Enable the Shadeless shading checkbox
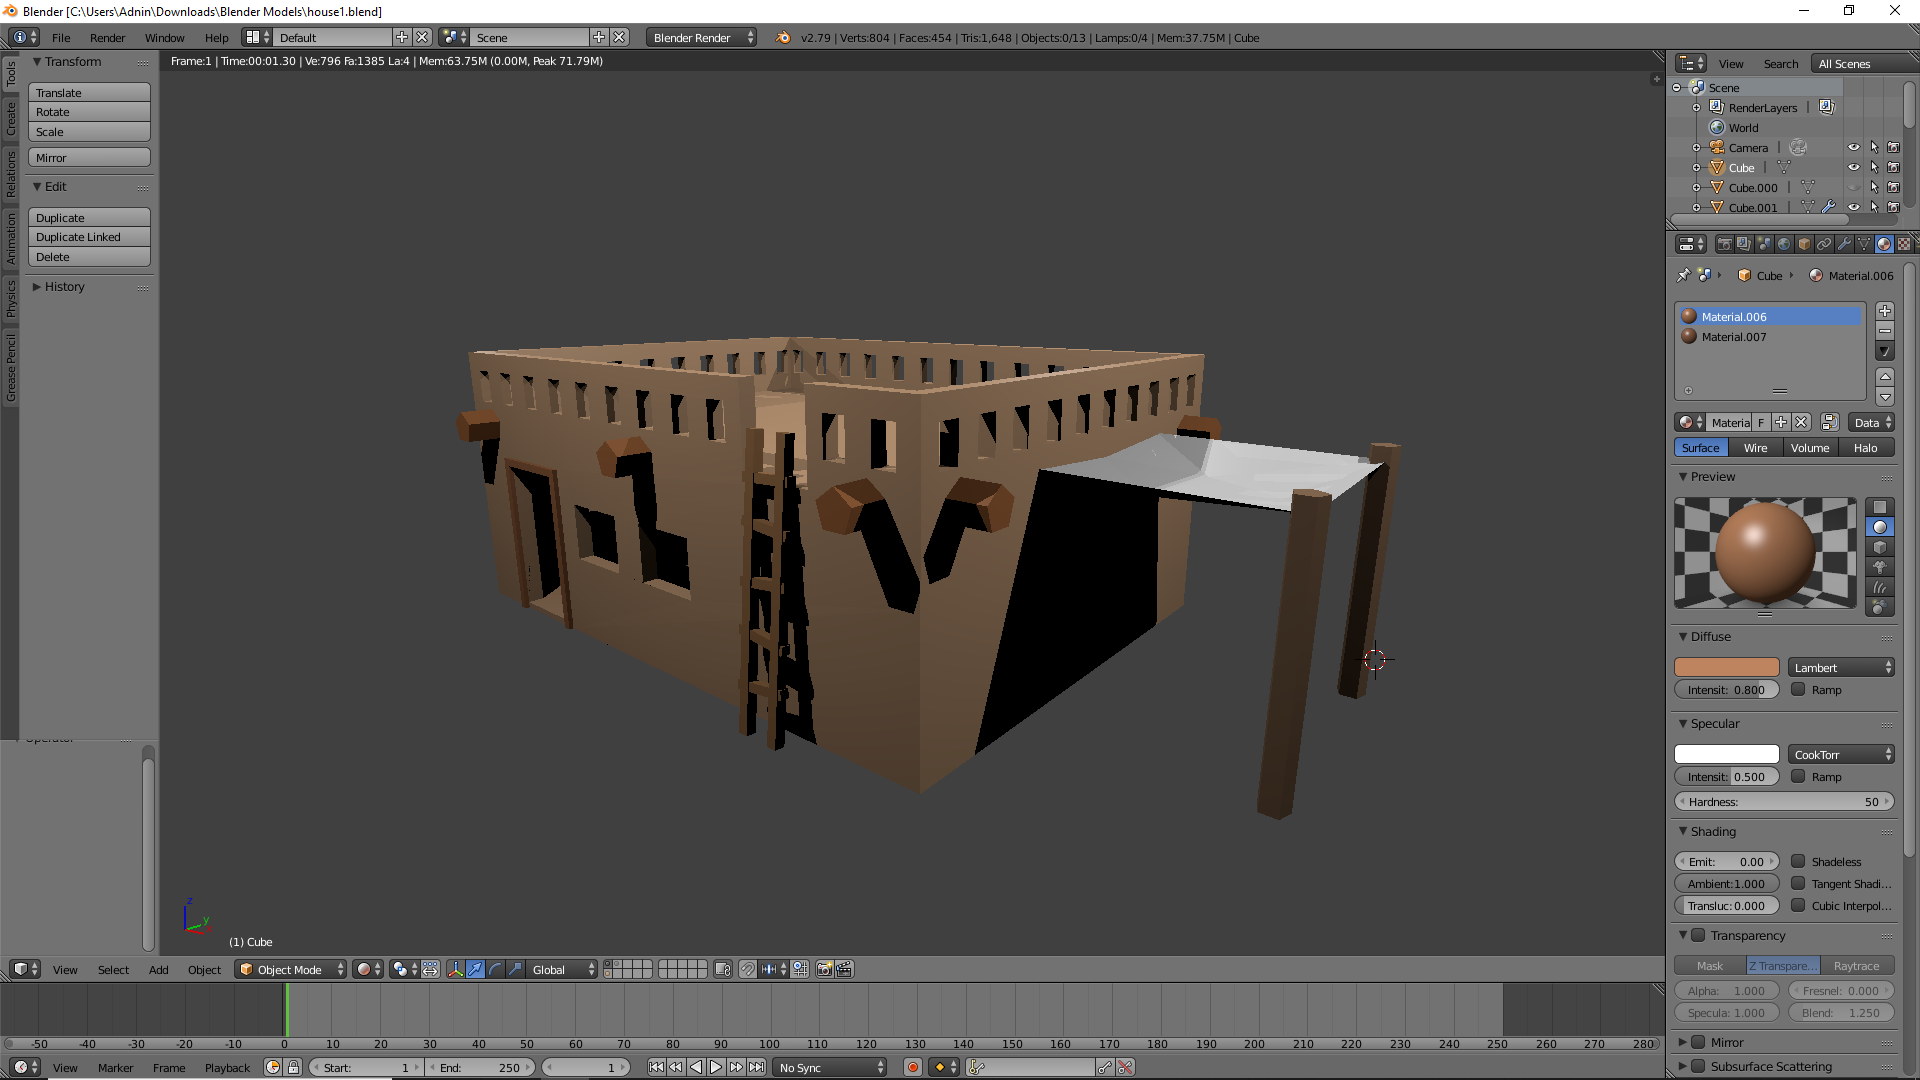 [x=1797, y=861]
